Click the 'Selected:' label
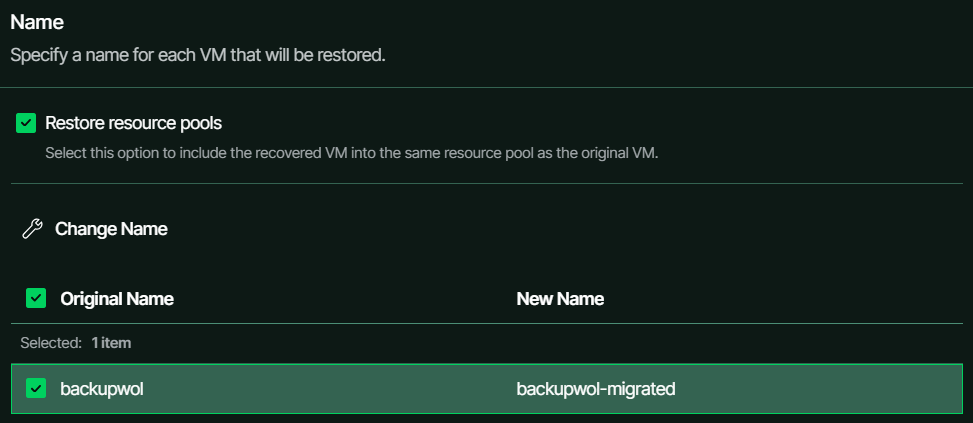The image size is (973, 423). 51,342
